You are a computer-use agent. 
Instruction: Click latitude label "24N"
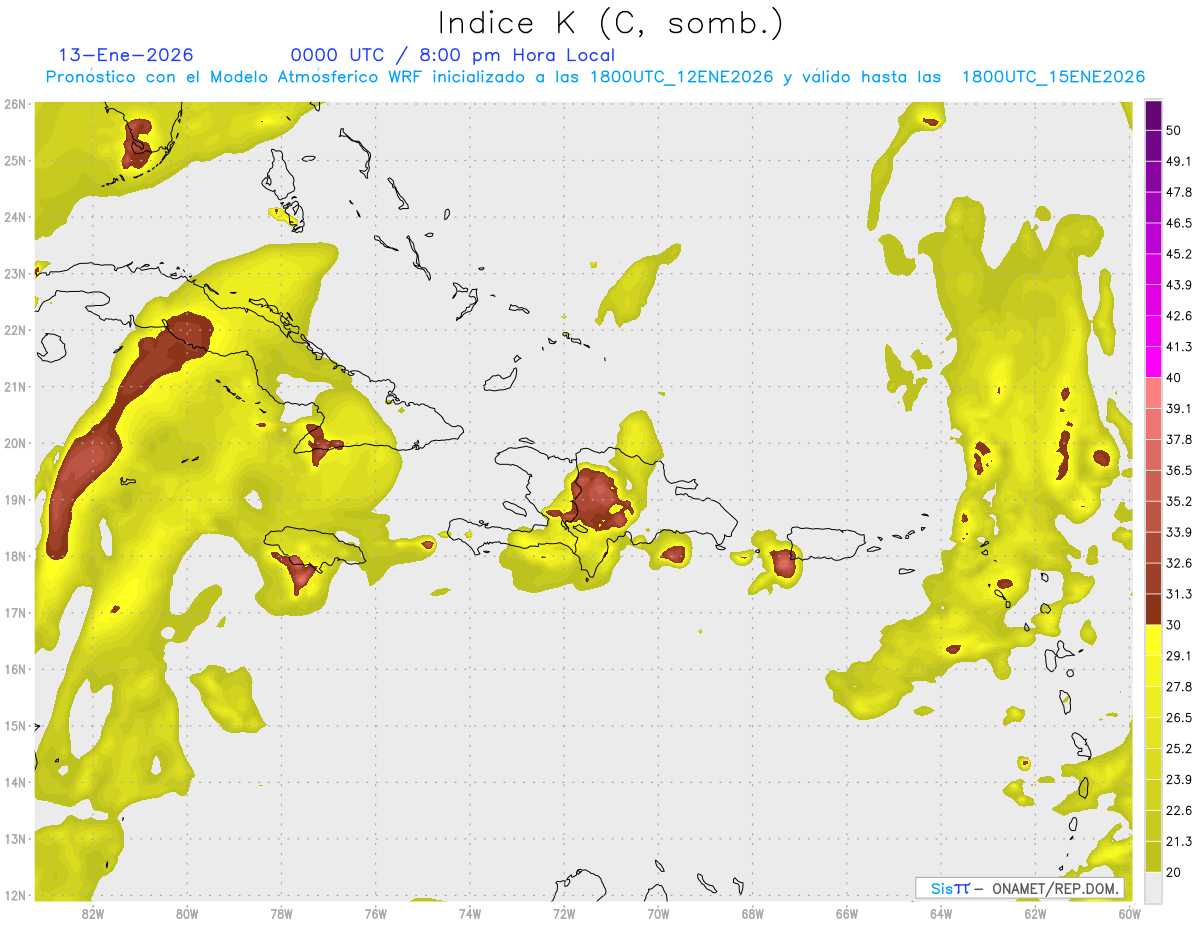15,217
